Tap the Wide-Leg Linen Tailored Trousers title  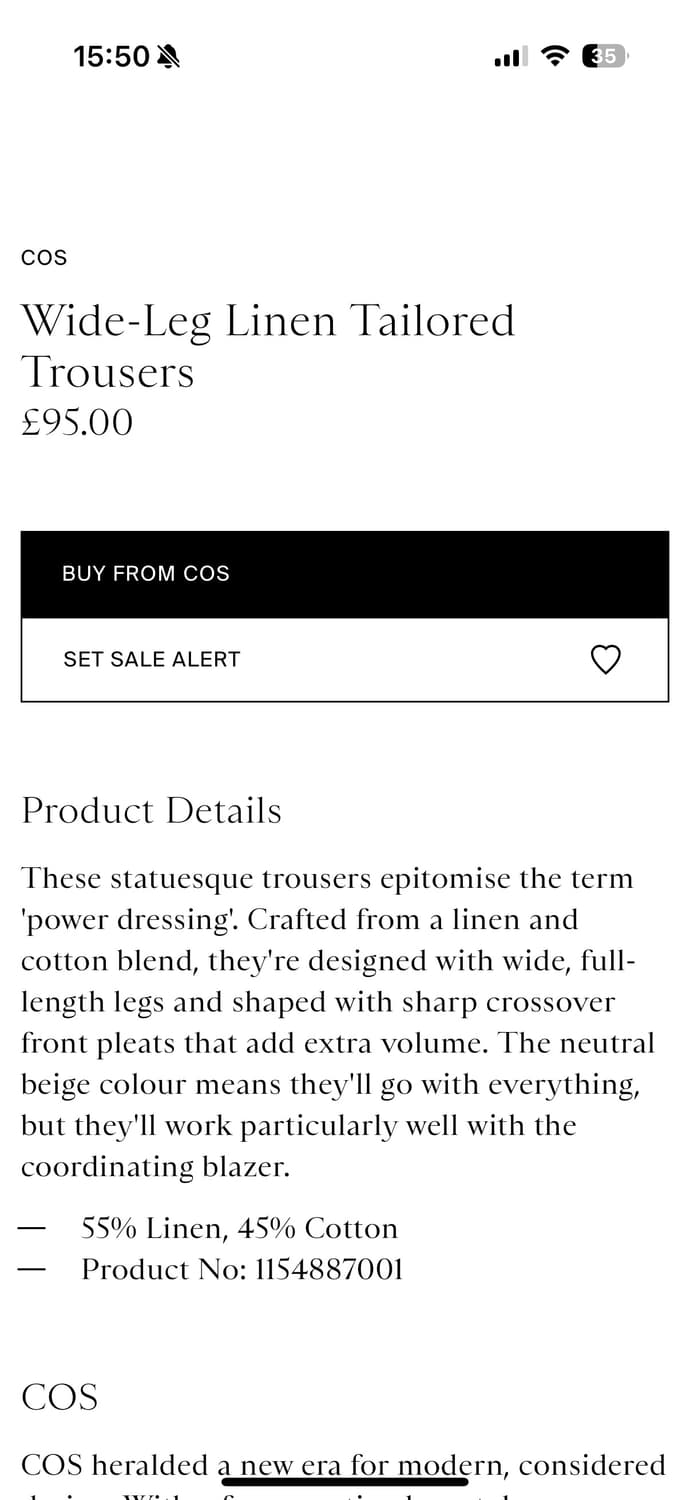(x=268, y=346)
